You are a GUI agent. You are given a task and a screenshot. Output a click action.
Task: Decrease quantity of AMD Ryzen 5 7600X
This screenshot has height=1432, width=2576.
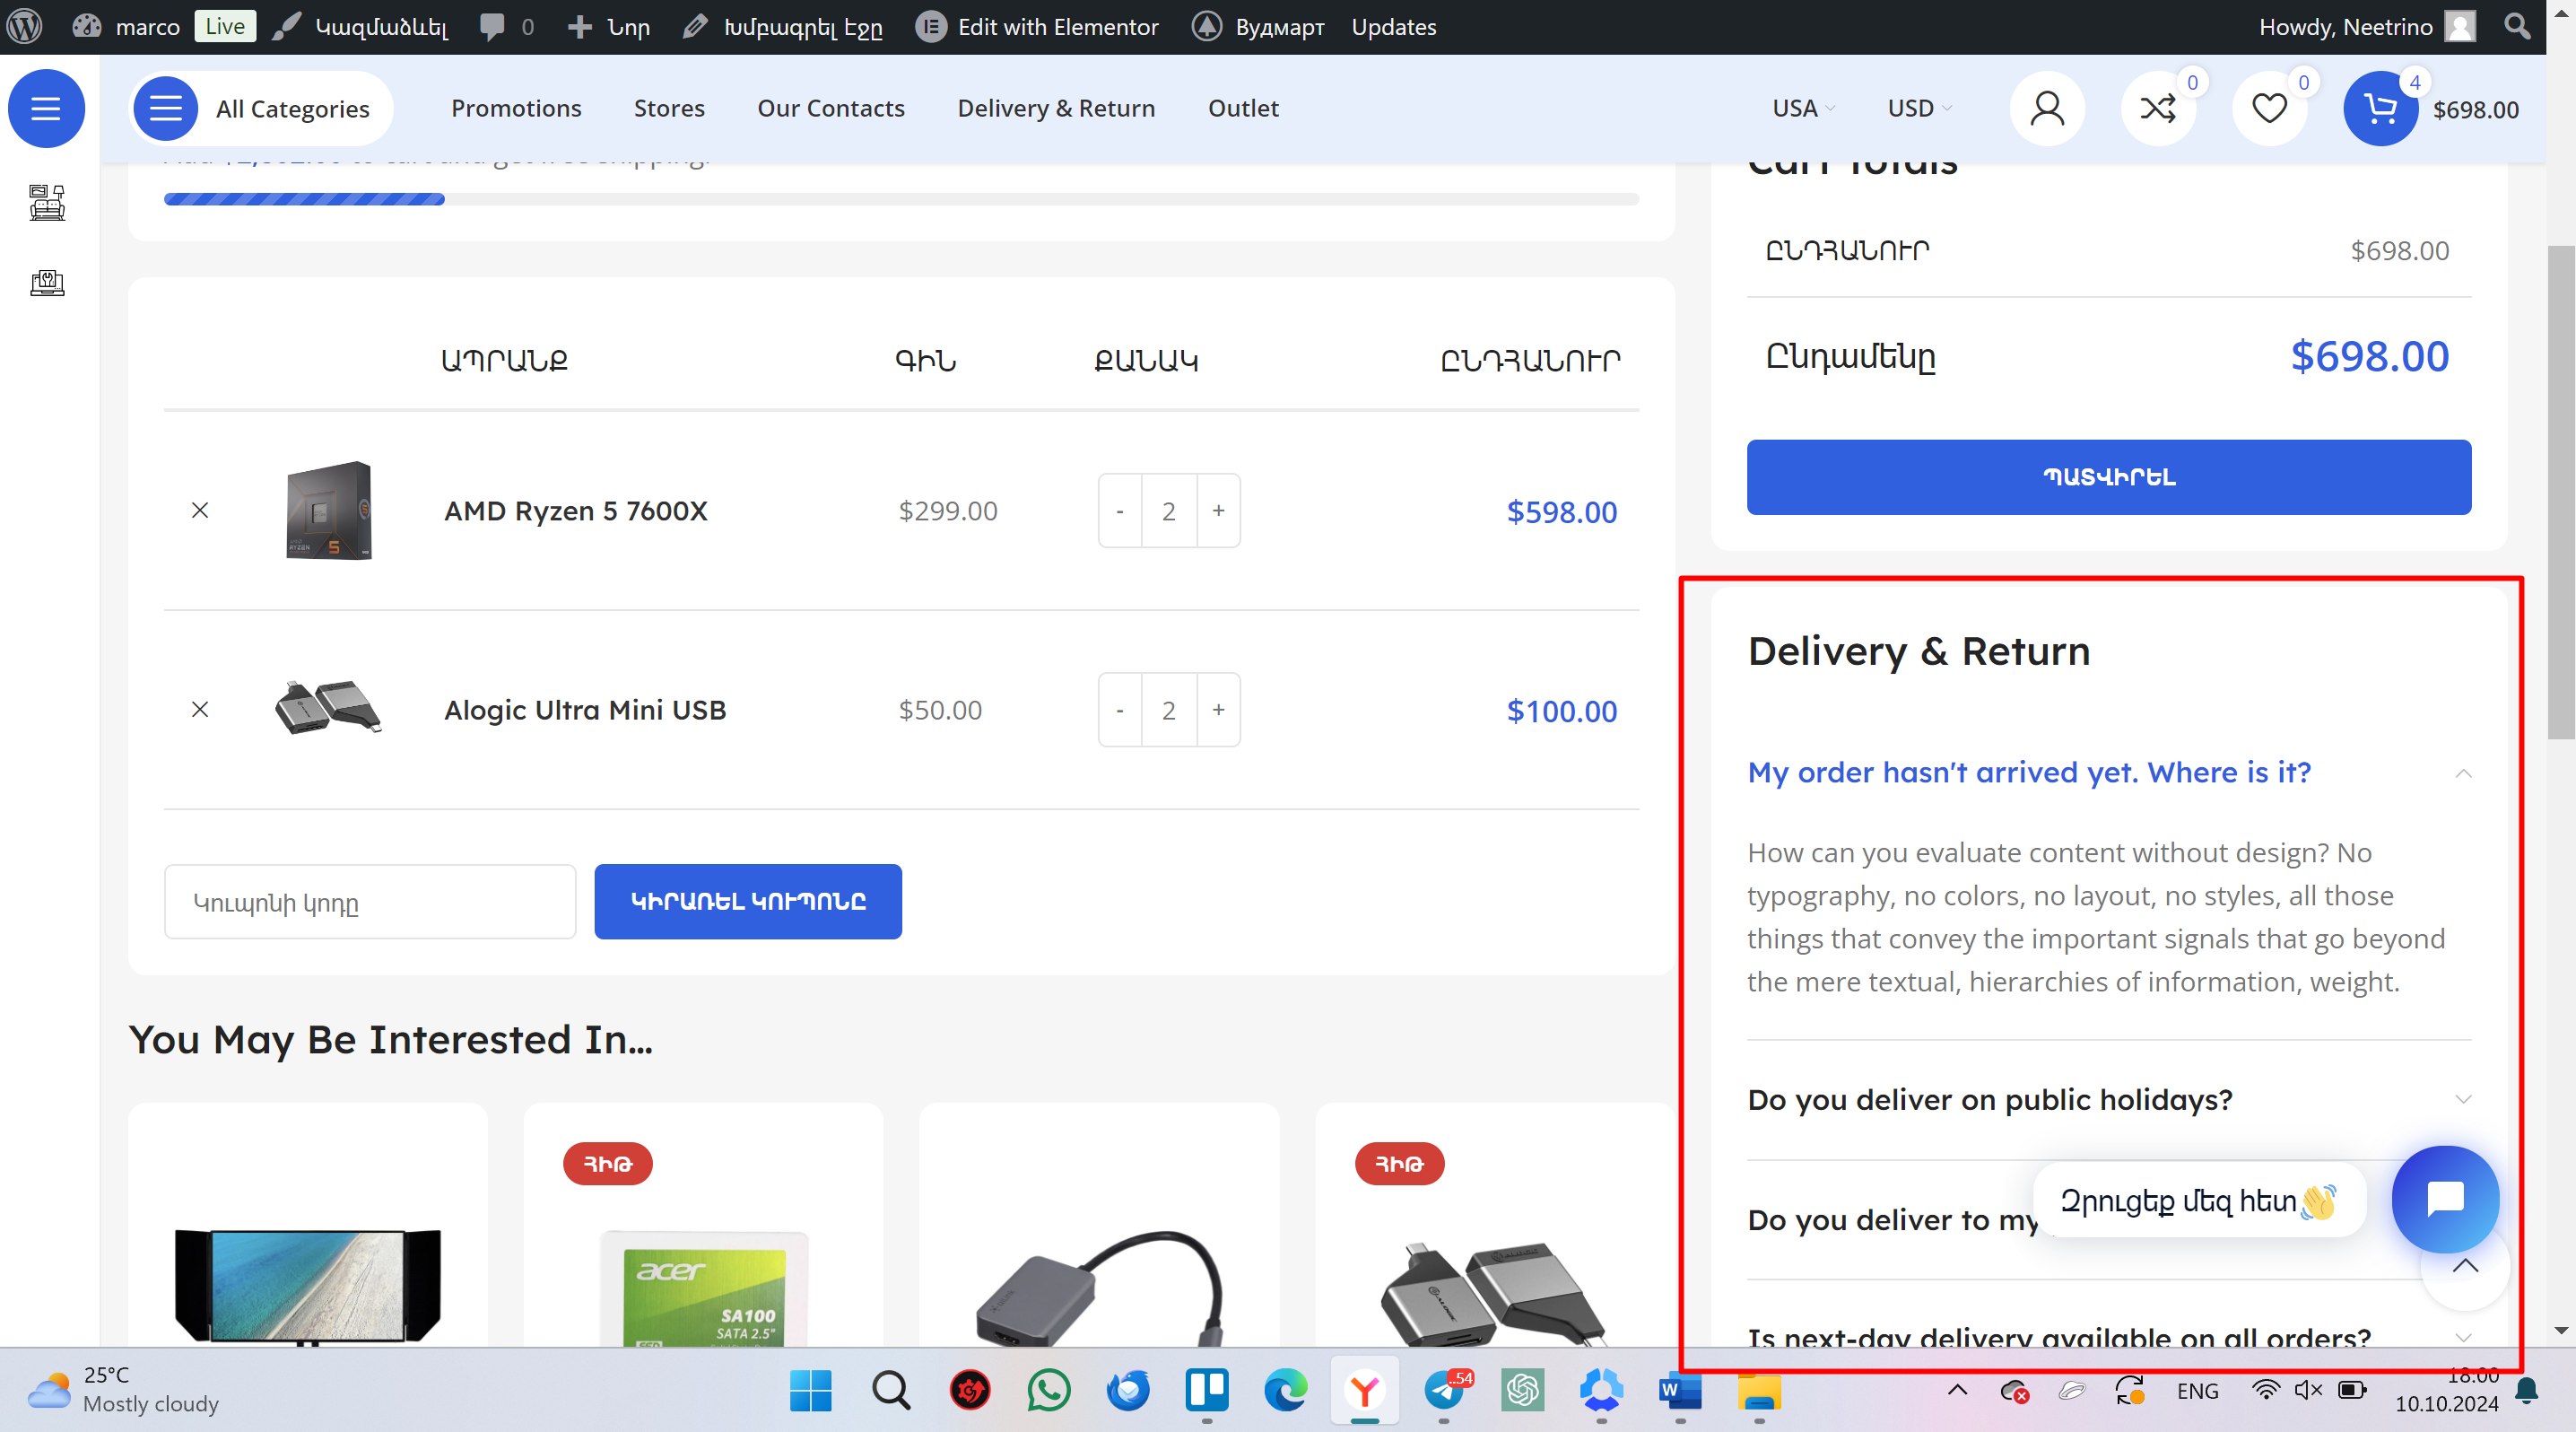(1120, 511)
